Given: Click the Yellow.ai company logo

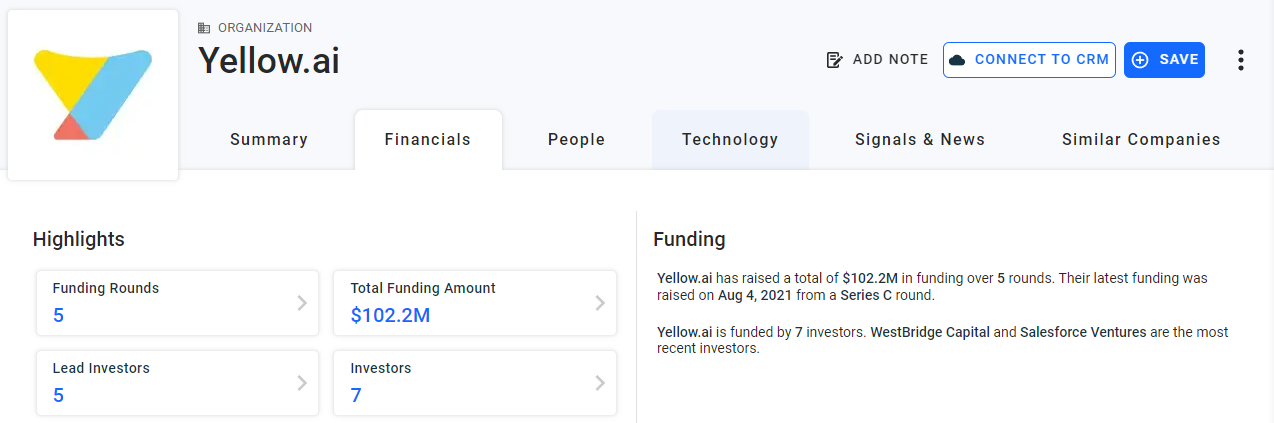Looking at the screenshot, I should pyautogui.click(x=93, y=95).
